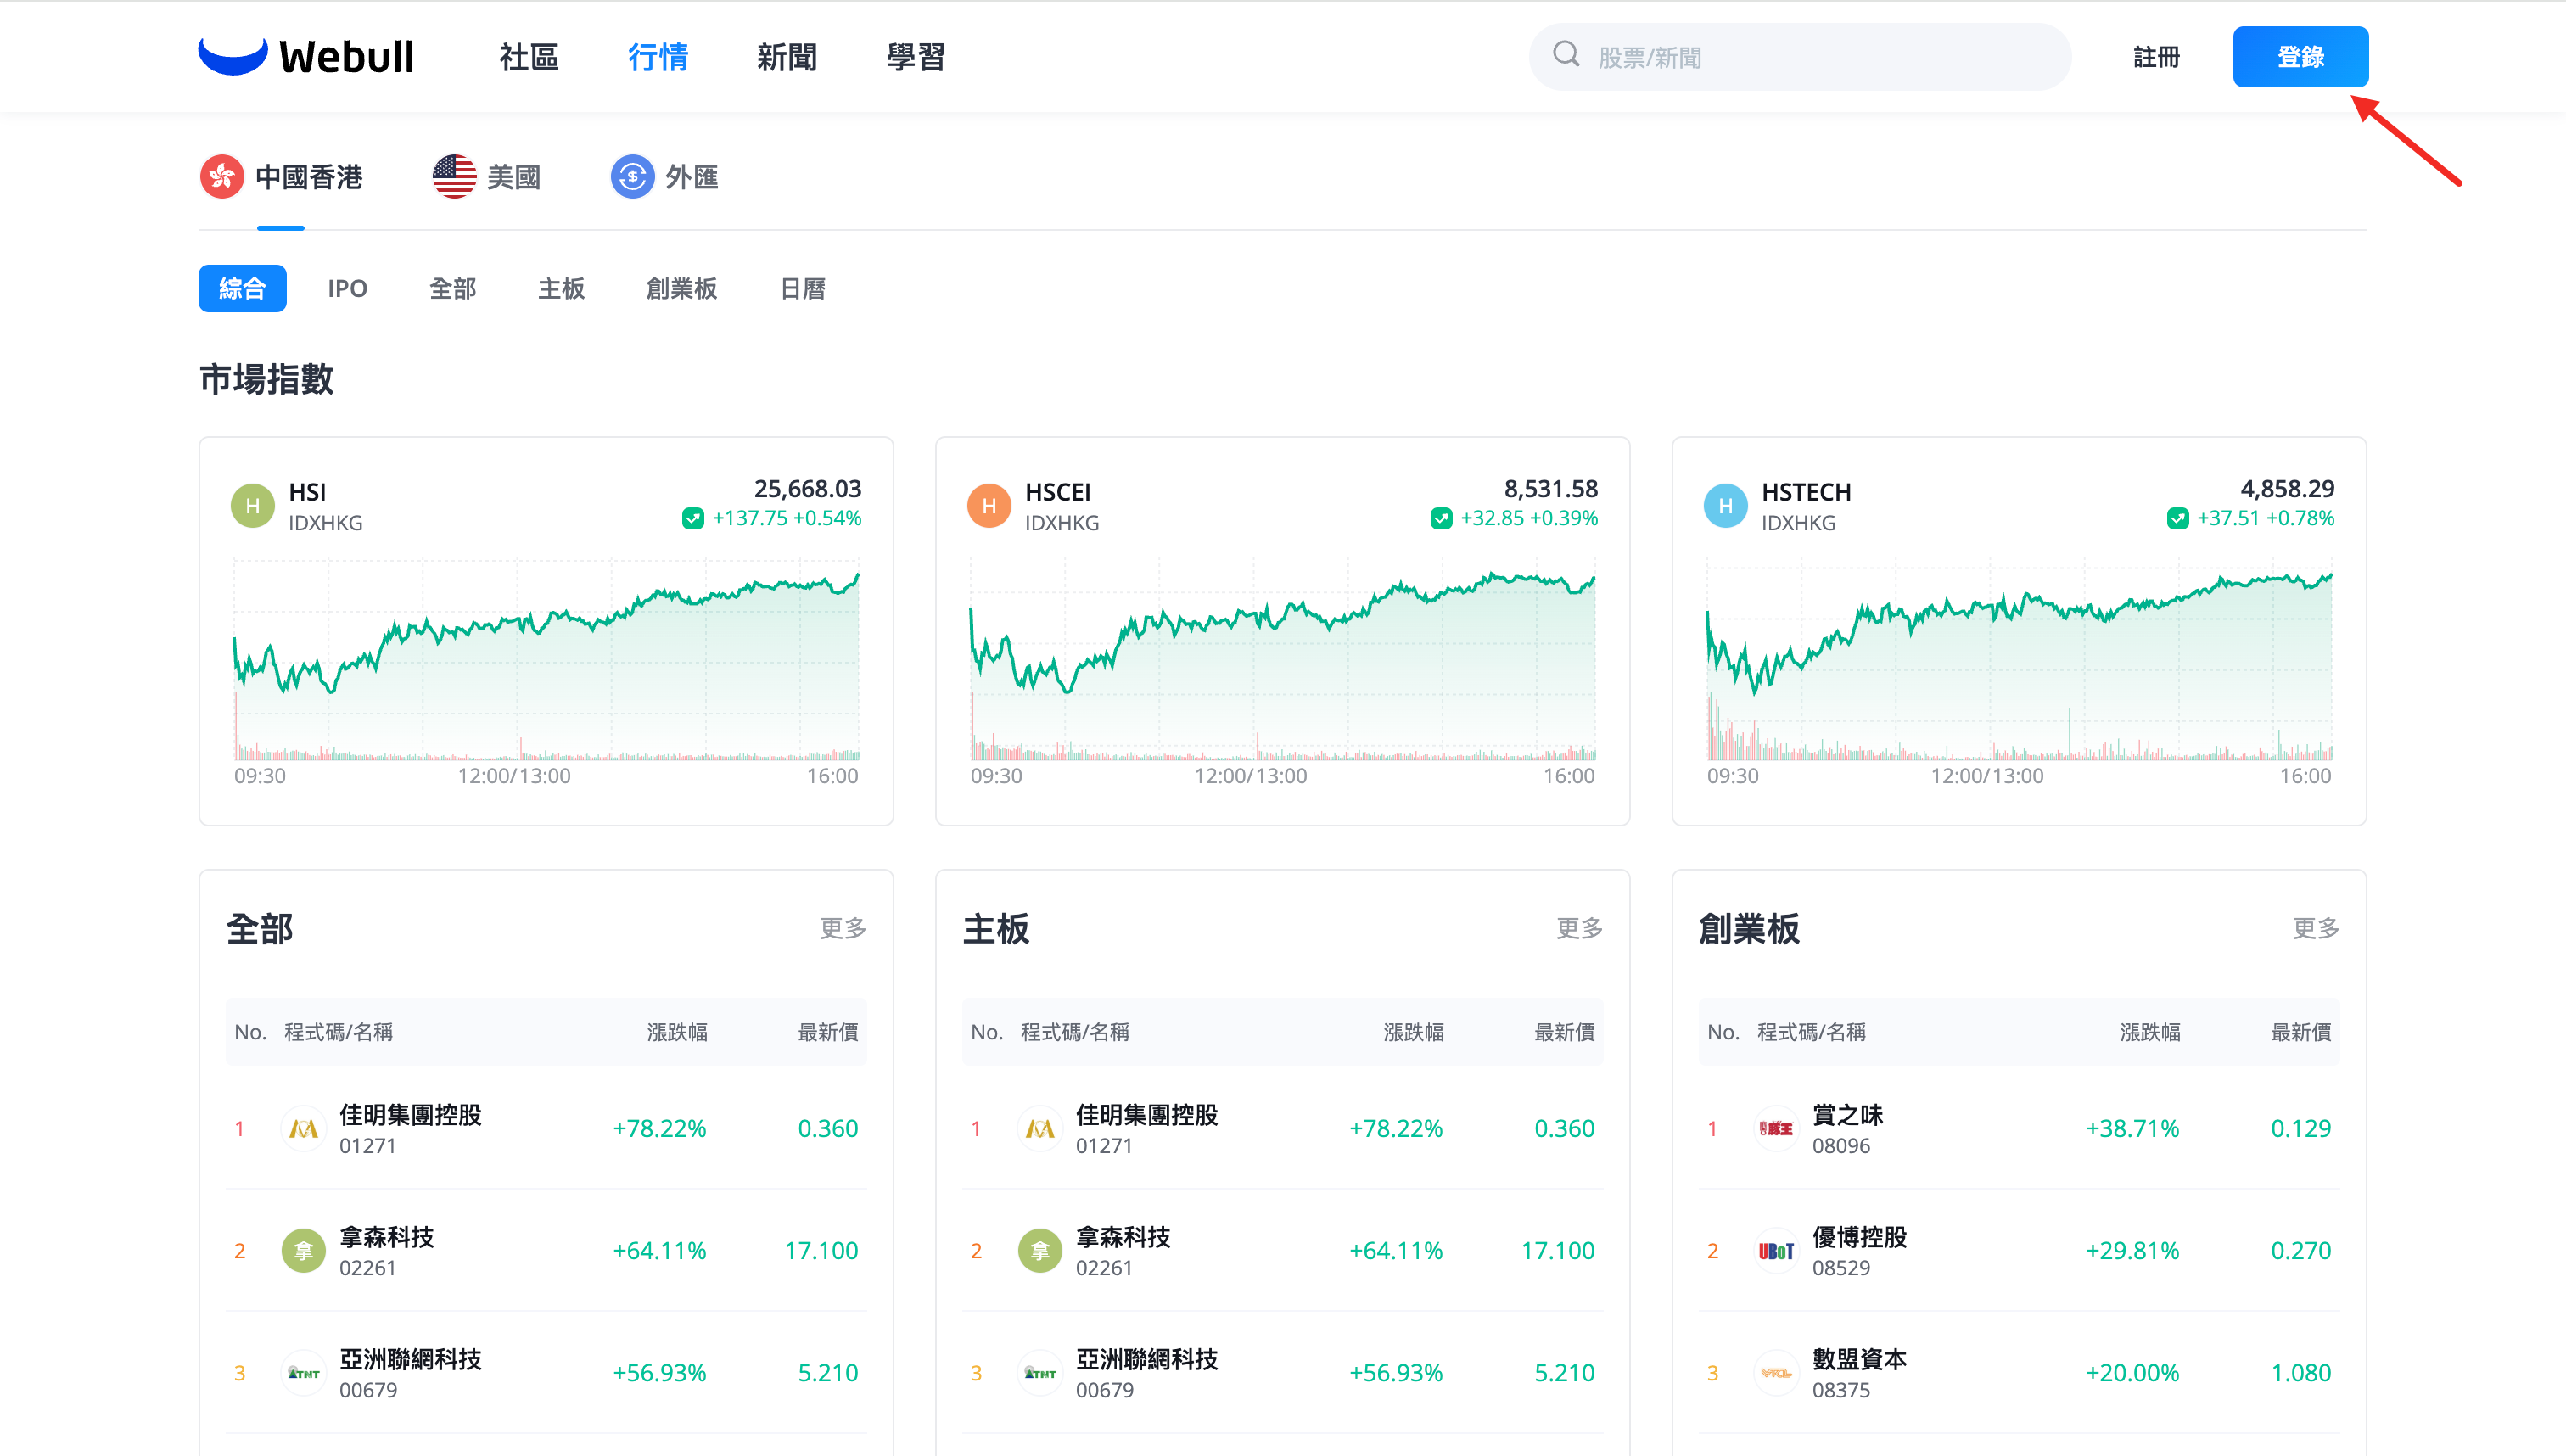The height and width of the screenshot is (1456, 2566).
Task: Open 賞之味 08096 stock row
Action: 2019,1129
